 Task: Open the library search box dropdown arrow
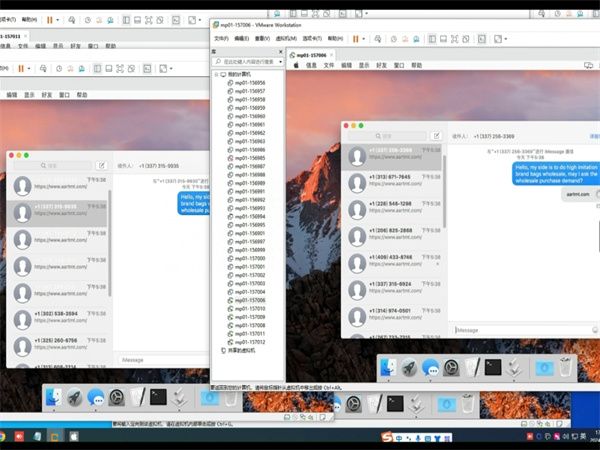tap(279, 61)
